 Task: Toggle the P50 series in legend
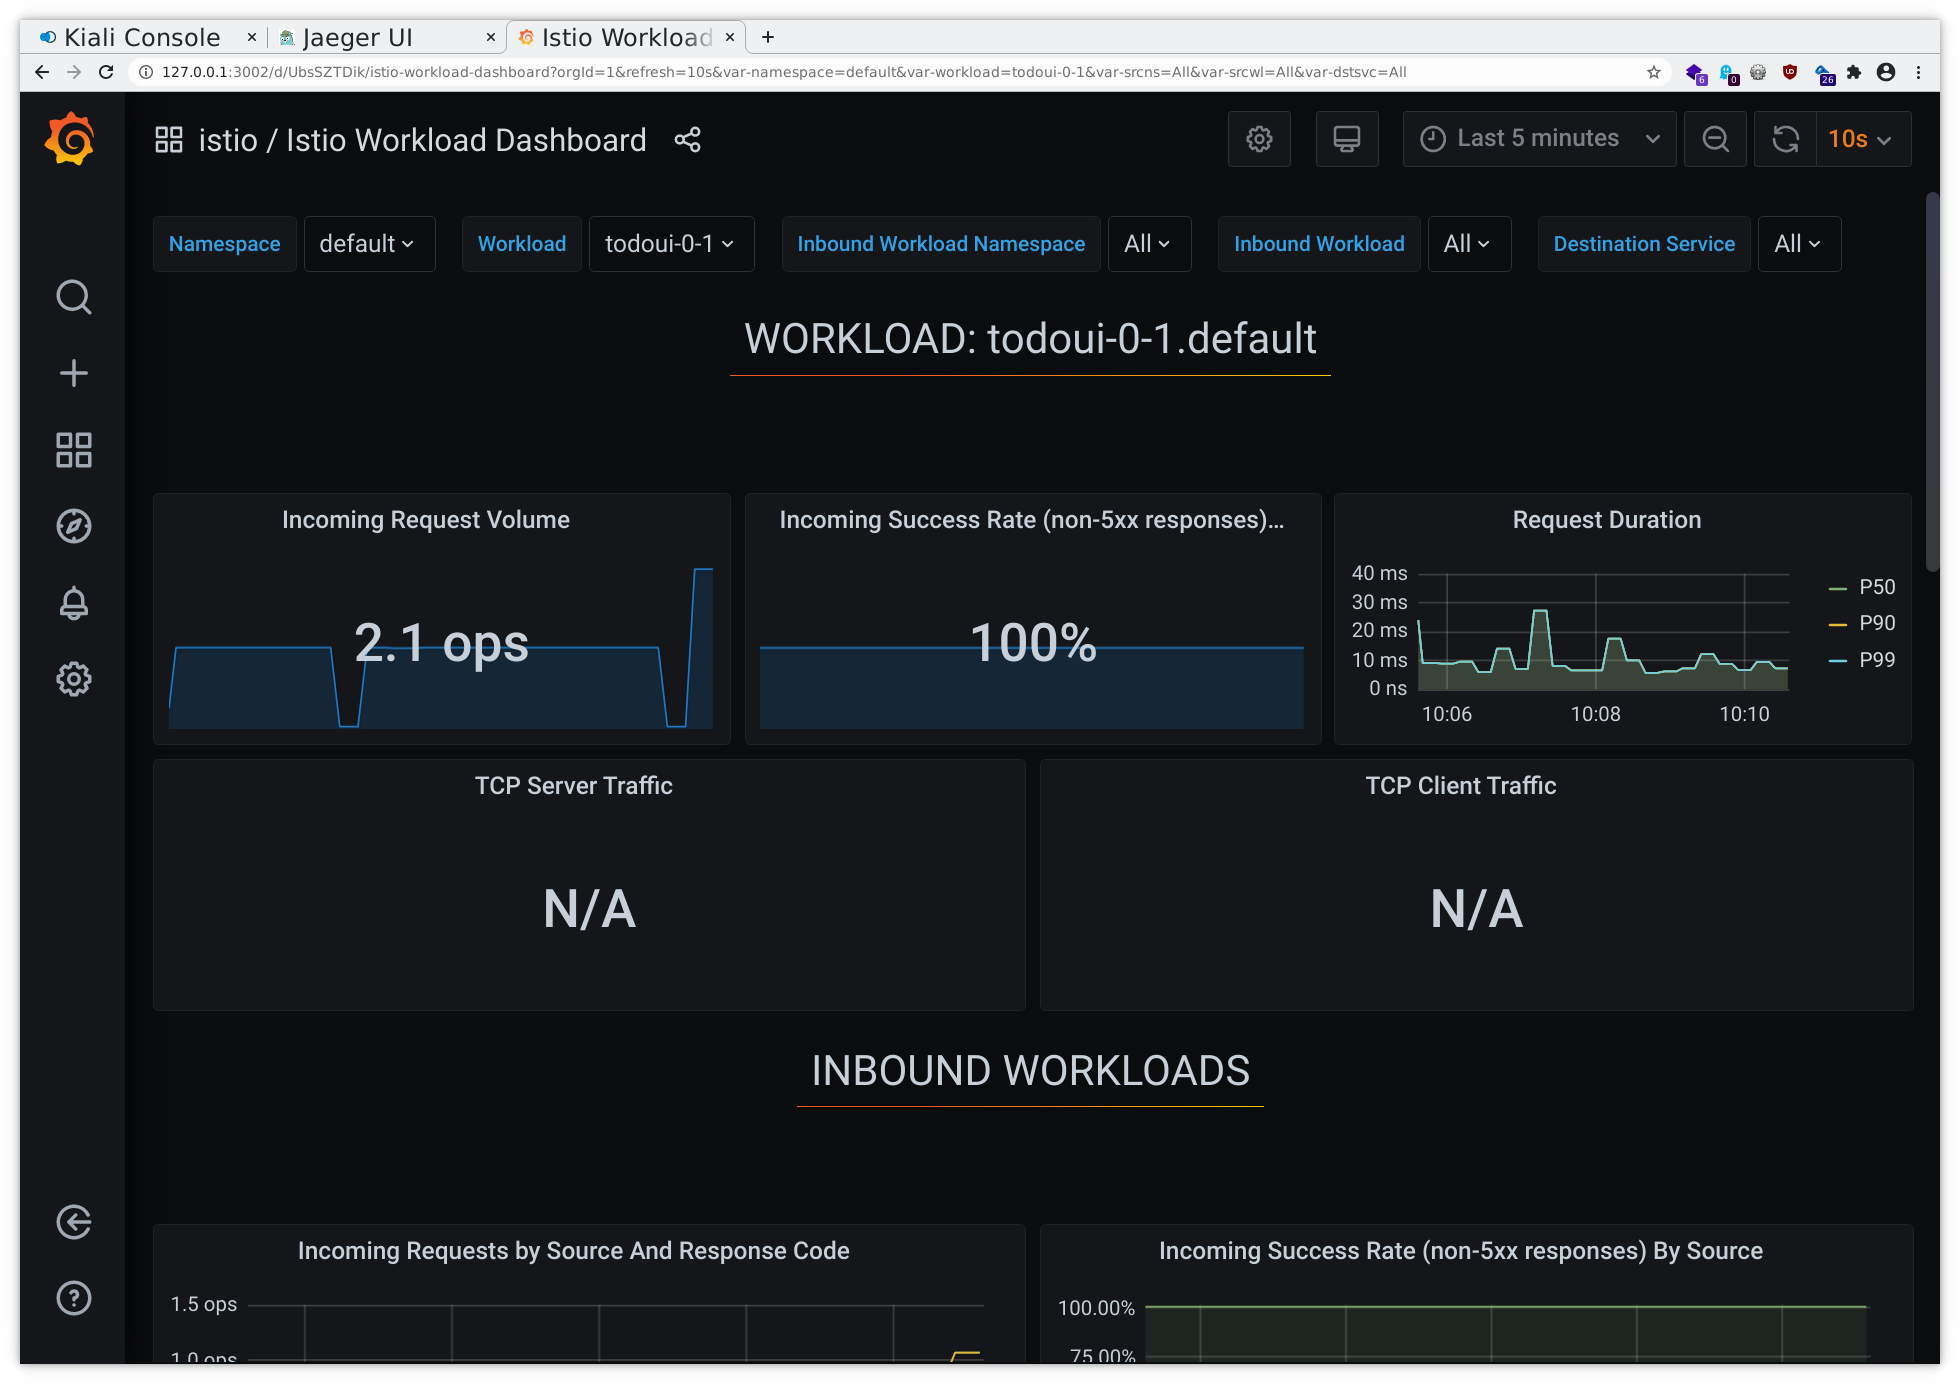tap(1876, 587)
